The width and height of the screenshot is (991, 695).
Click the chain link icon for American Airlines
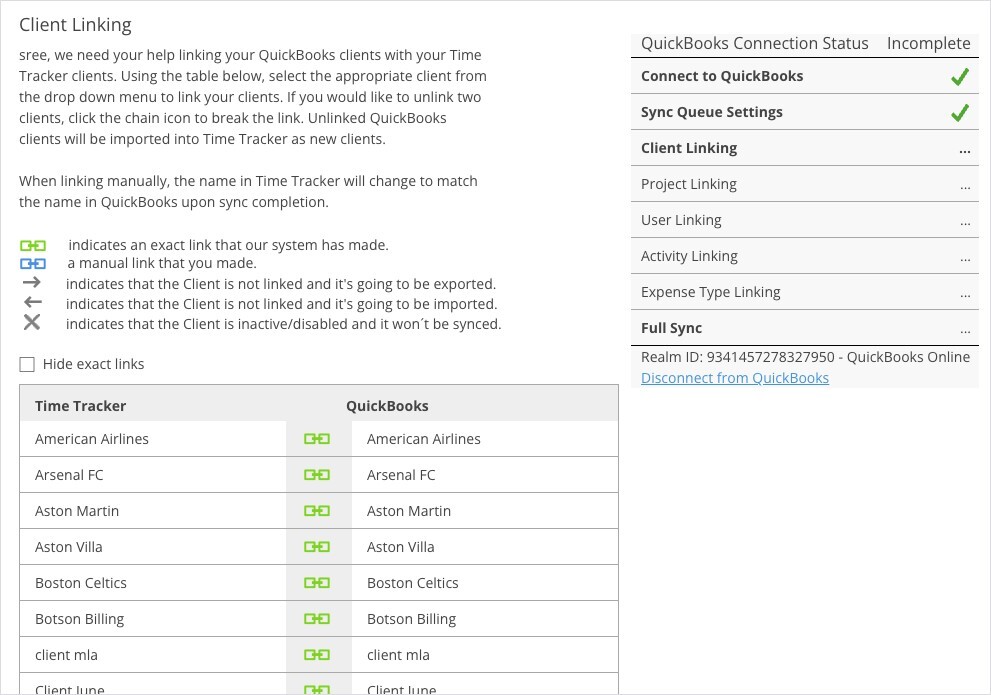point(317,438)
